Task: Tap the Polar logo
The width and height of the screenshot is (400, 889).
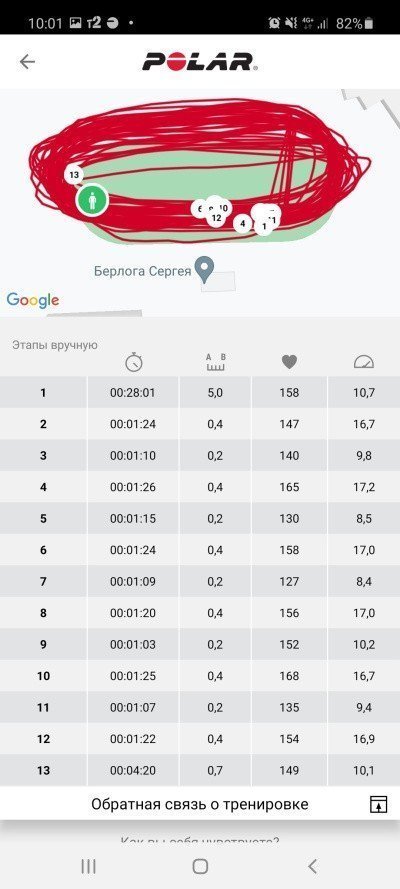Action: click(x=200, y=61)
